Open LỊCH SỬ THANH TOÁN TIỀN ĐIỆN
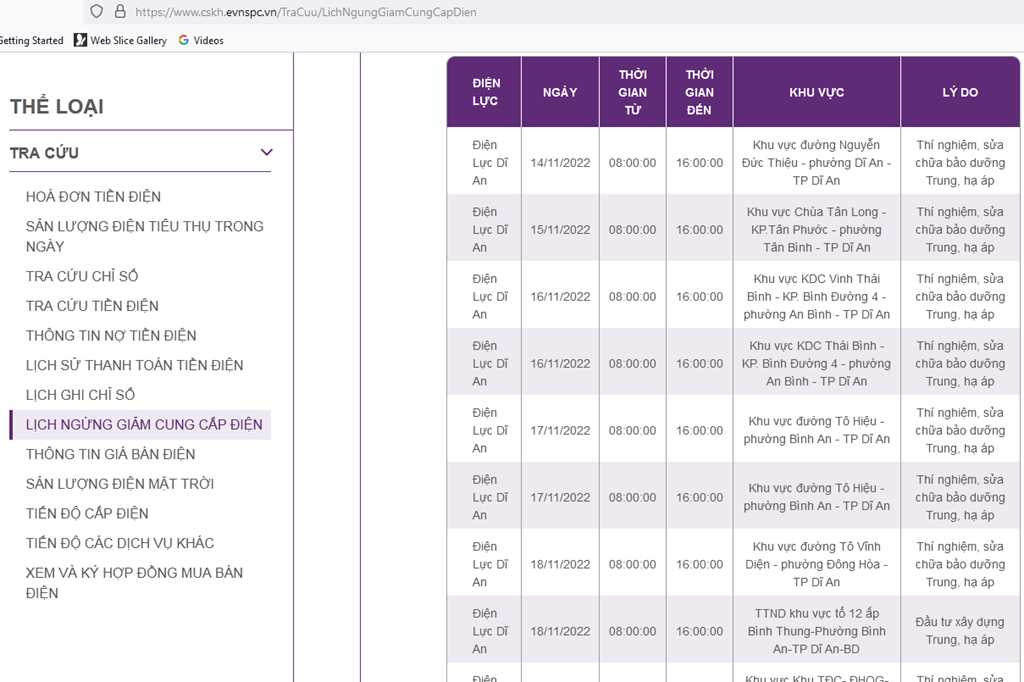1024x682 pixels. click(135, 365)
